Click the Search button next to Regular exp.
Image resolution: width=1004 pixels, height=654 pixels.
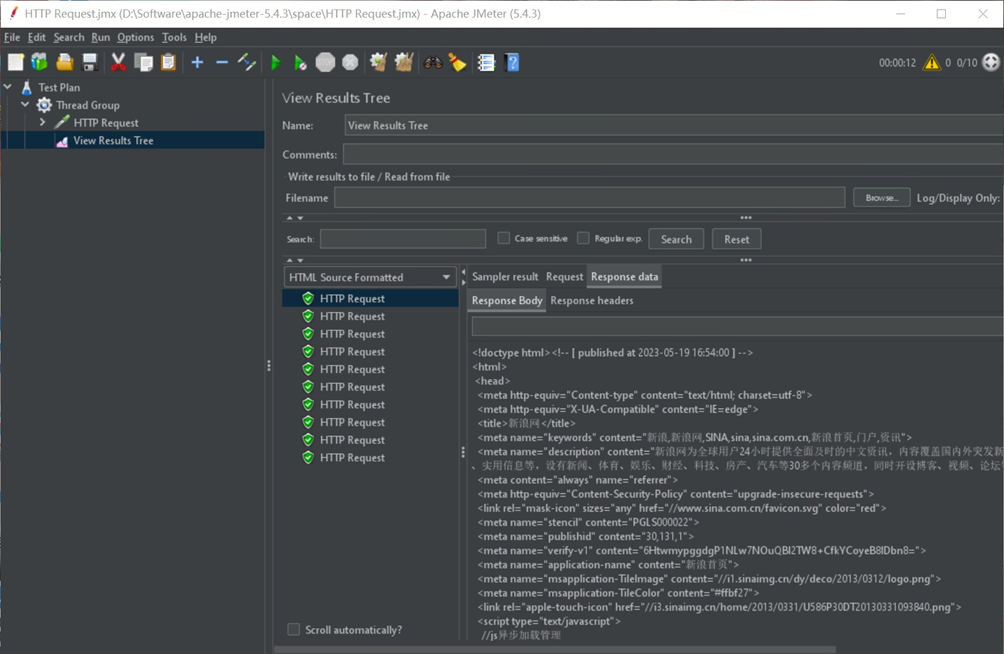click(676, 239)
